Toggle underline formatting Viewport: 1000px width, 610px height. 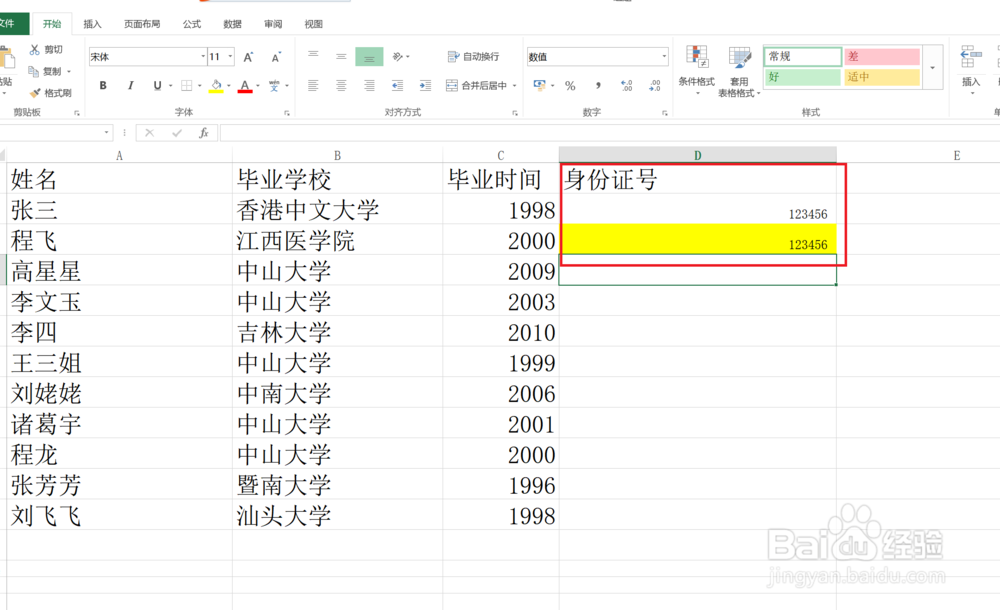click(158, 86)
